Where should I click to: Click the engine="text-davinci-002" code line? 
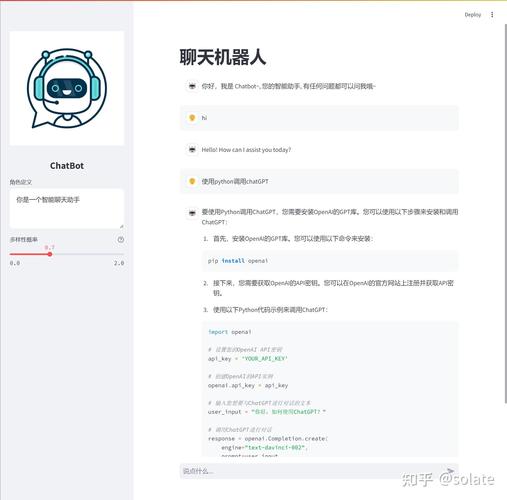(264, 447)
